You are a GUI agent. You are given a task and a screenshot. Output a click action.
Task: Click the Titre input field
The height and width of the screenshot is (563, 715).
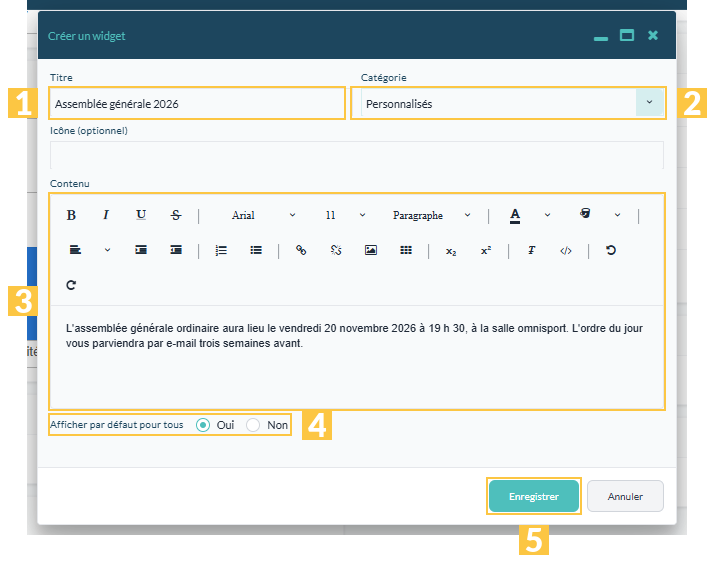coord(197,103)
